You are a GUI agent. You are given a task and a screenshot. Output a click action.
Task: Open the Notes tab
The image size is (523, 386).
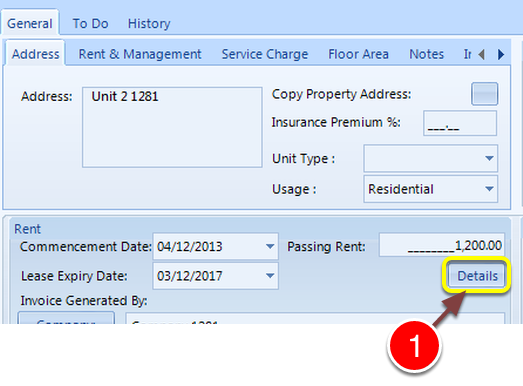coord(427,54)
